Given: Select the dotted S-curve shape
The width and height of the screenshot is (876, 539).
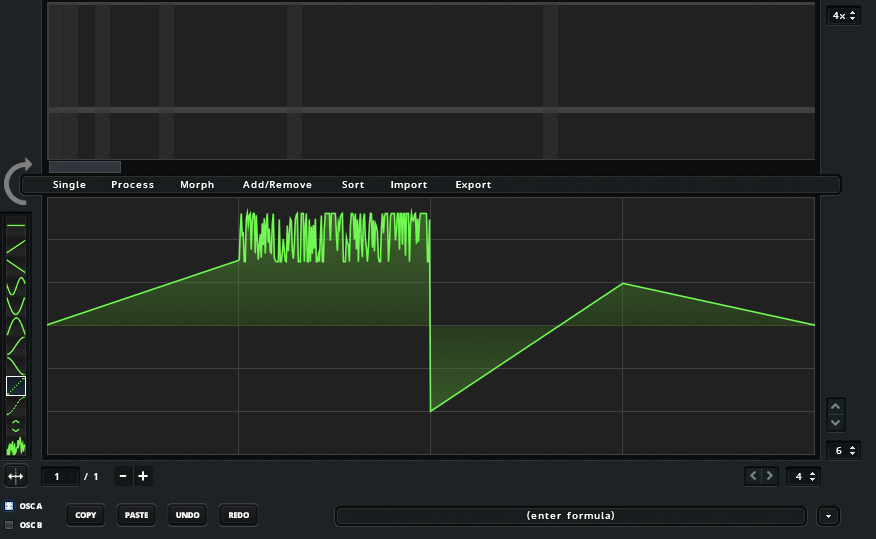Looking at the screenshot, I should (x=16, y=406).
